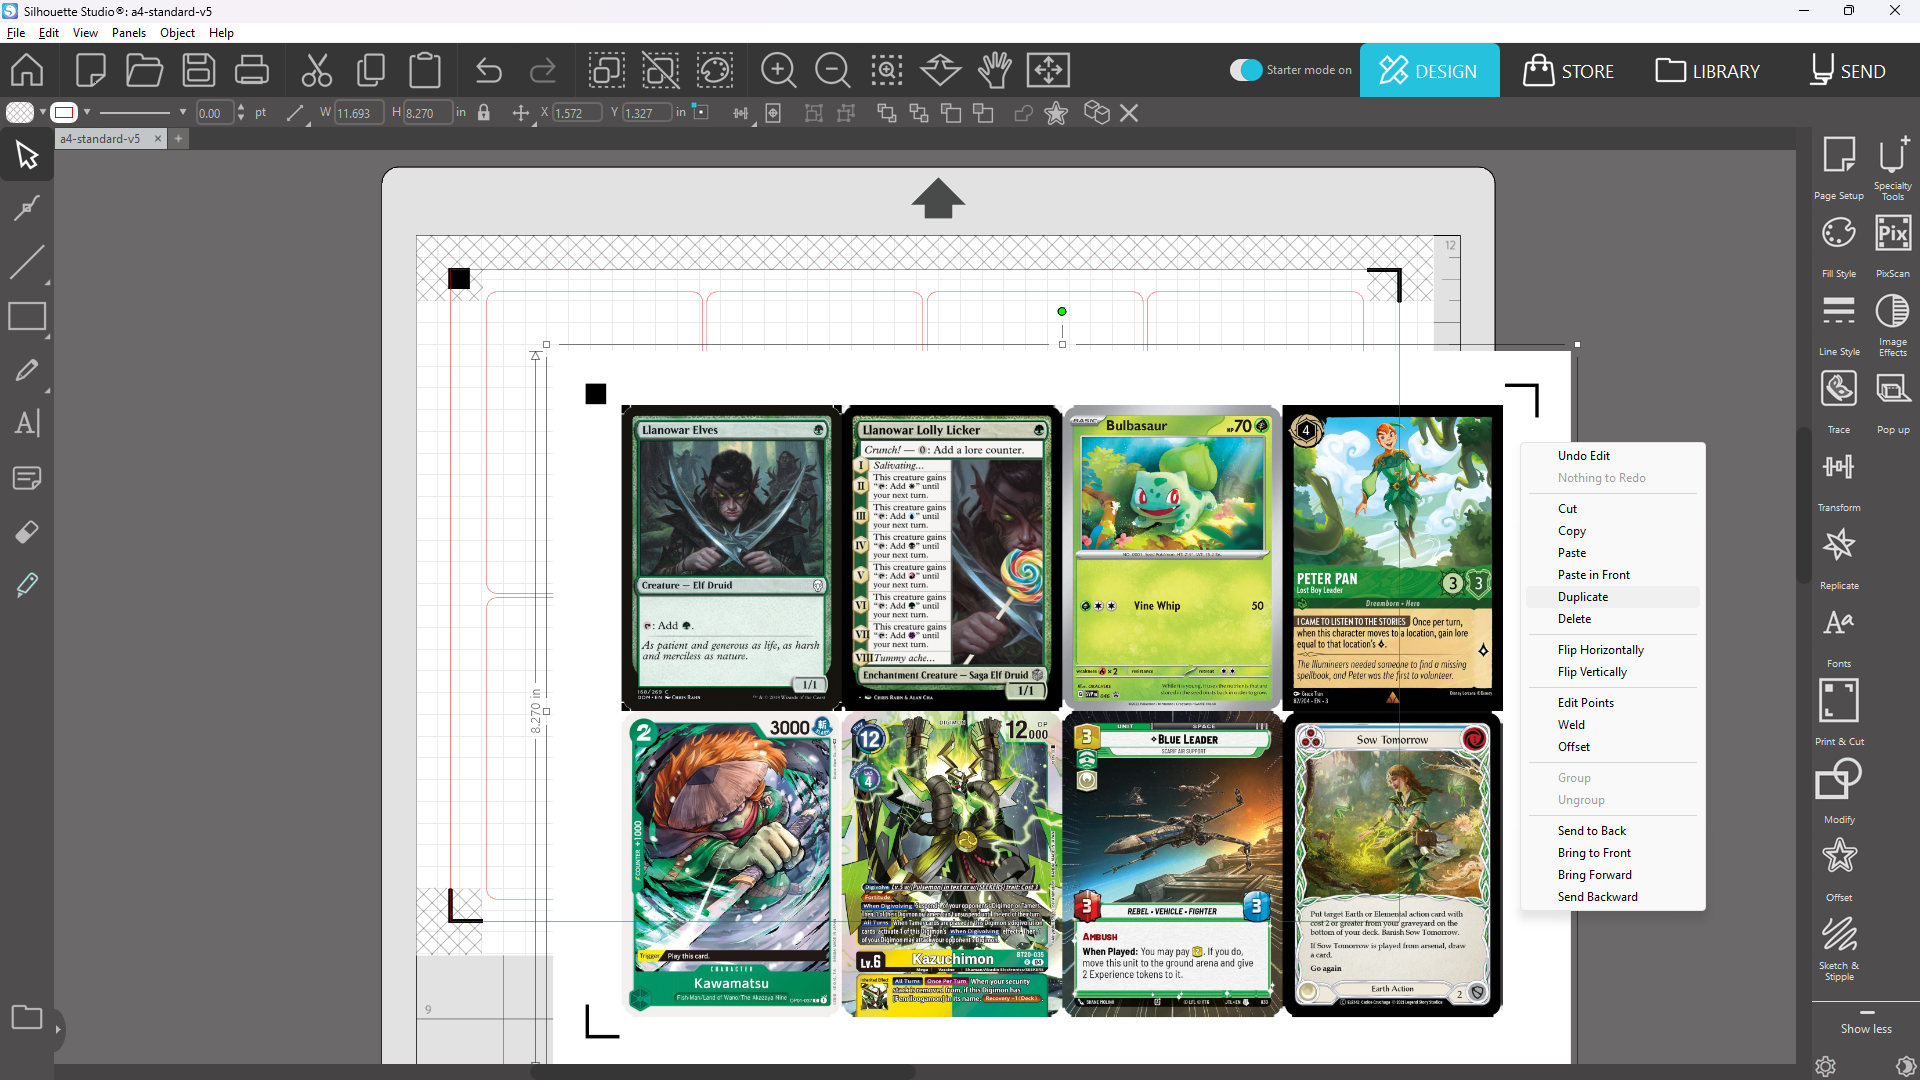Open the fill pattern dropdown arrow
Viewport: 1920px width, 1080px height.
pyautogui.click(x=43, y=113)
